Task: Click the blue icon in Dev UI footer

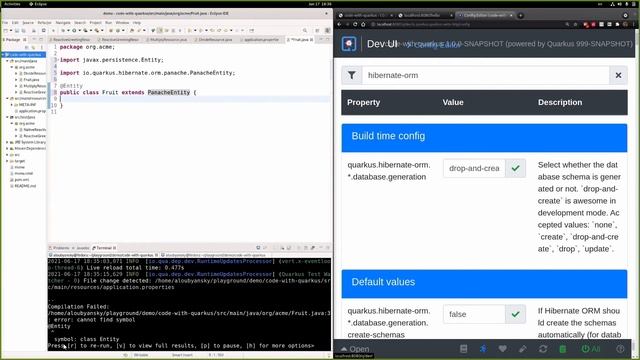Action: (x=483, y=349)
